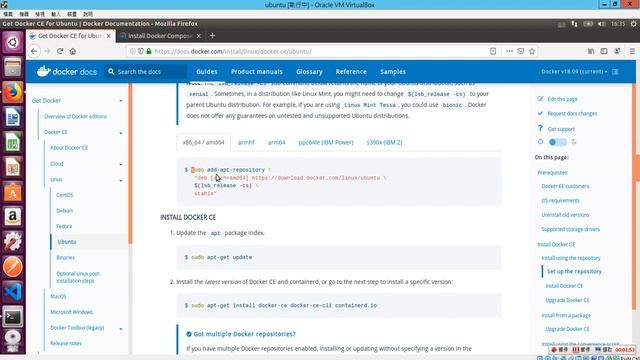The width and height of the screenshot is (640, 360).
Task: Open the page actions three-dot menu
Action: 509,51
